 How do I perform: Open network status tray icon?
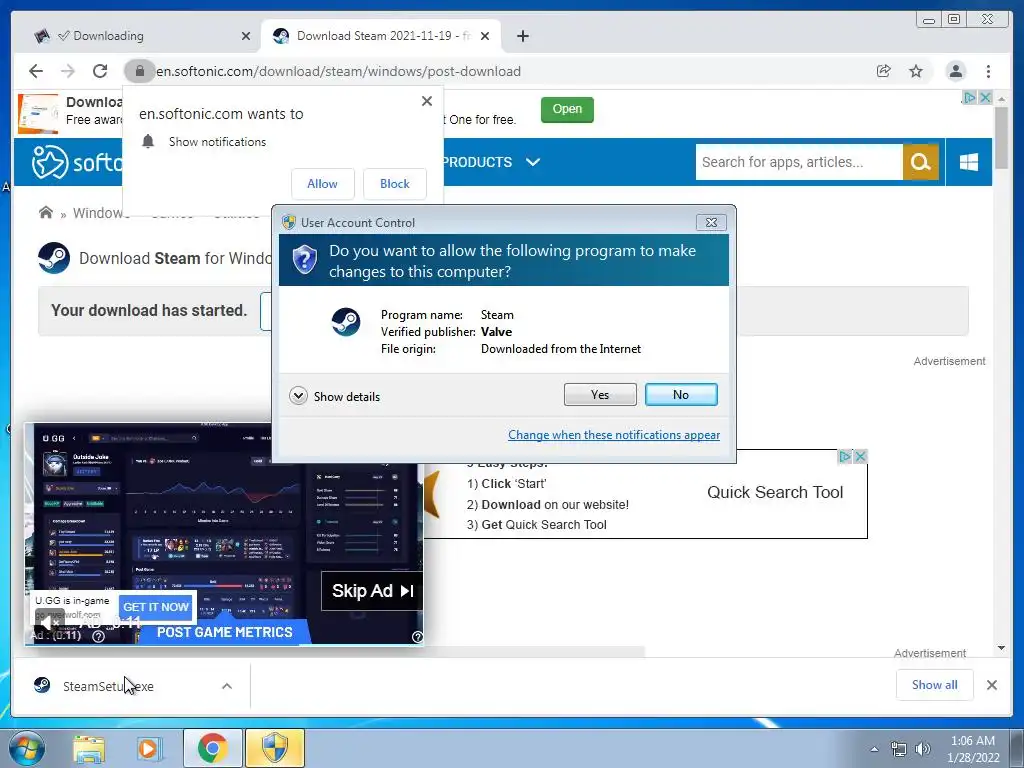coord(899,749)
